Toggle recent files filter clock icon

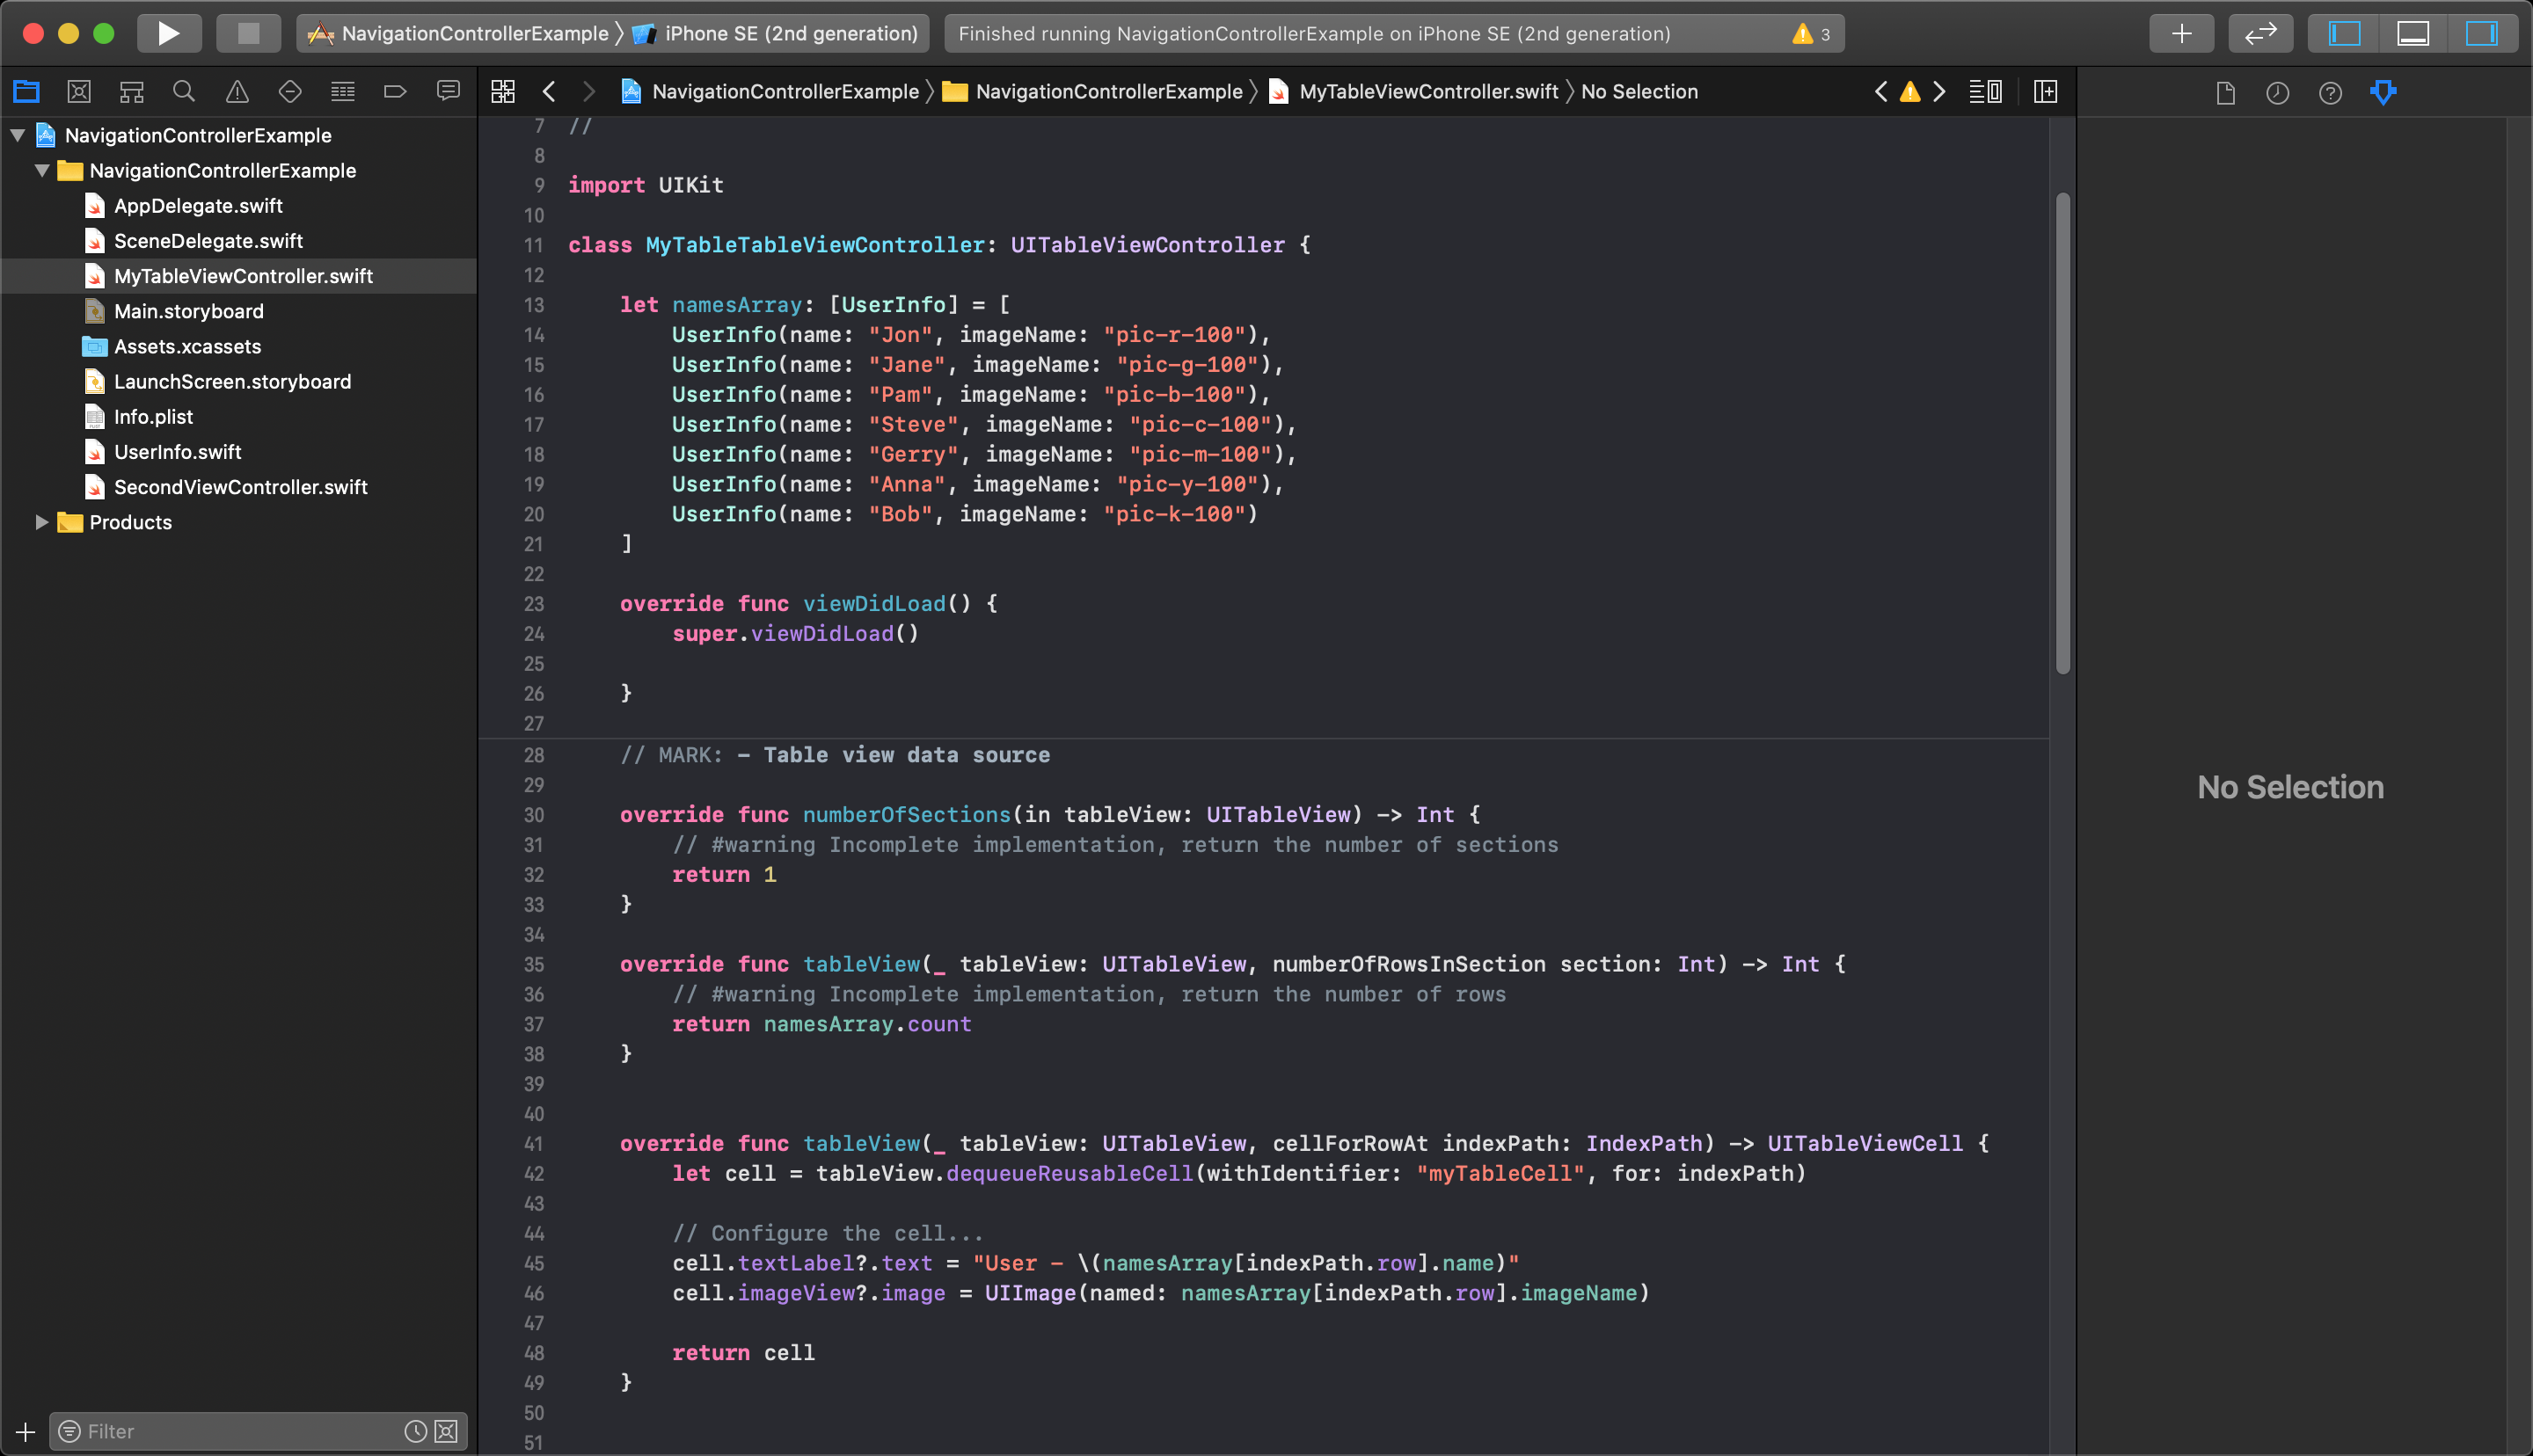coord(416,1432)
